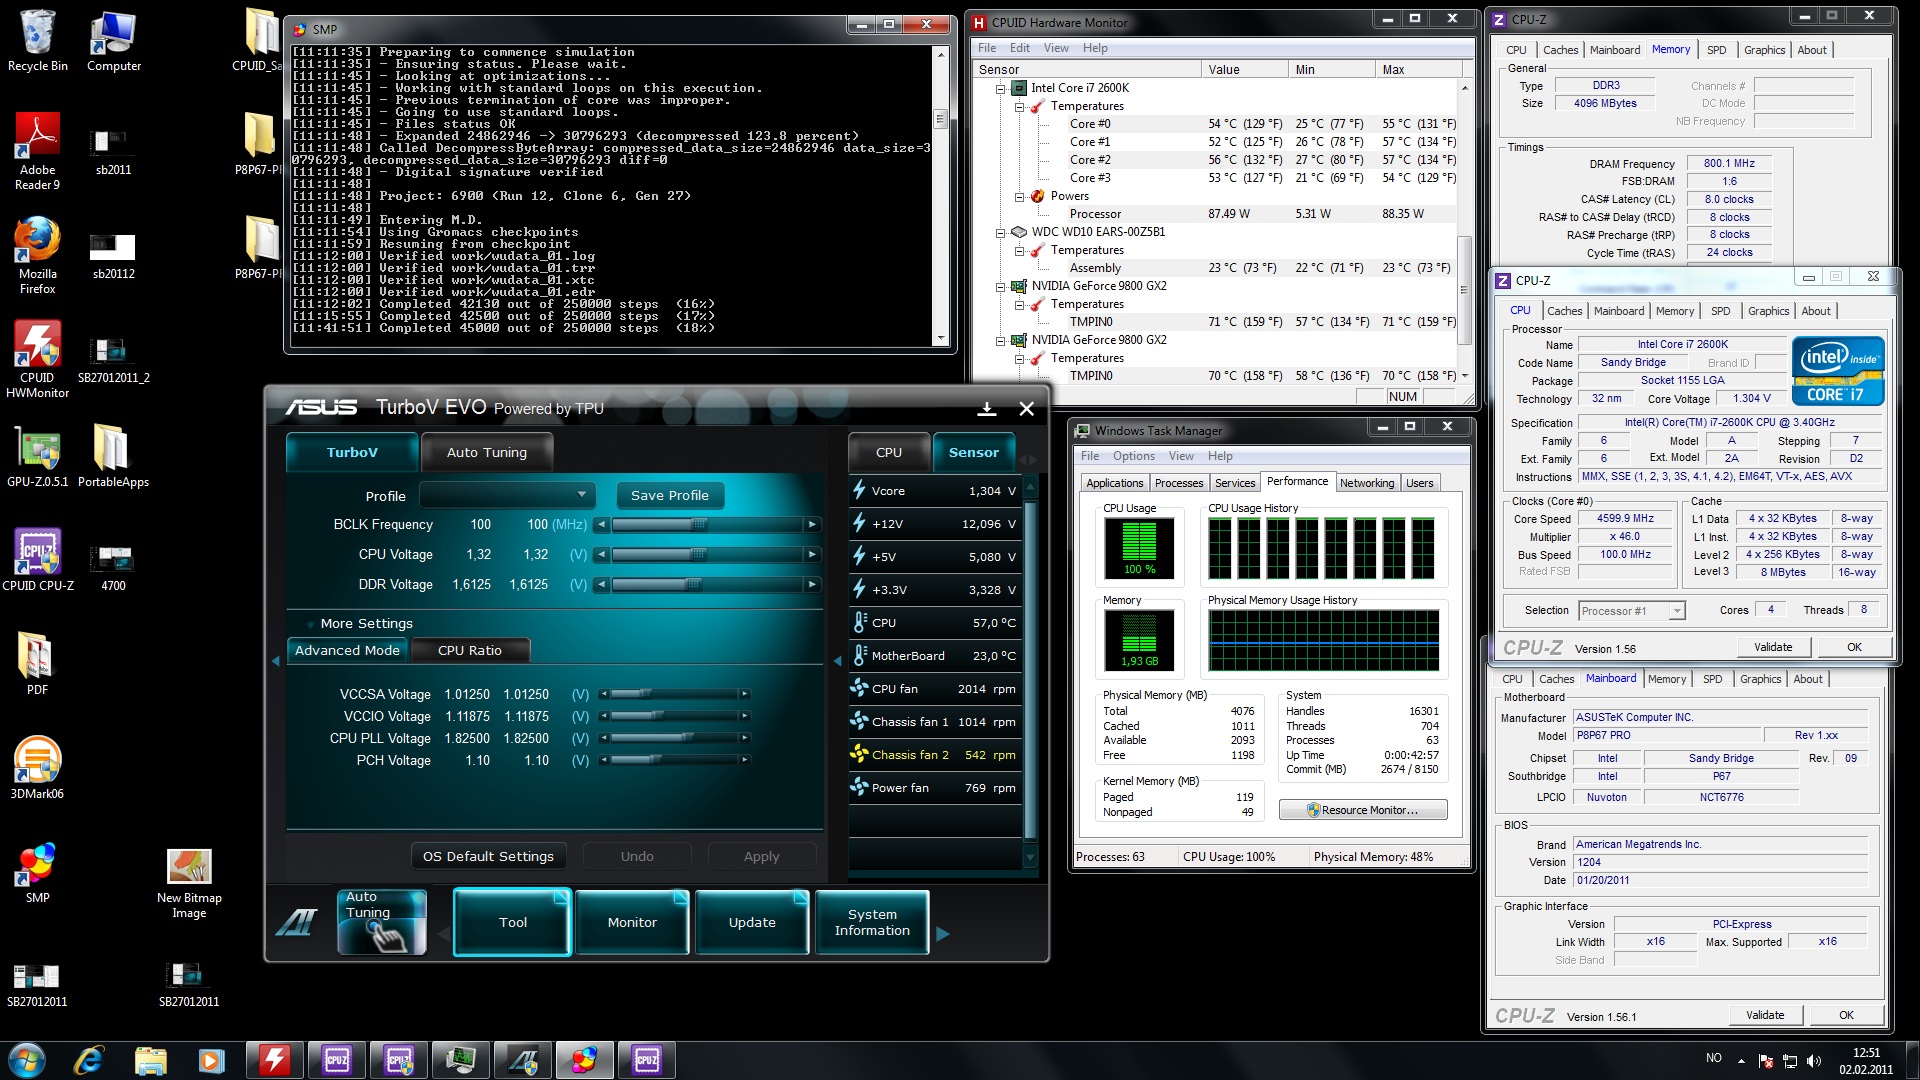Open 3DMark06 desktop shortcut
Viewport: 1920px width, 1080px height.
tap(38, 768)
